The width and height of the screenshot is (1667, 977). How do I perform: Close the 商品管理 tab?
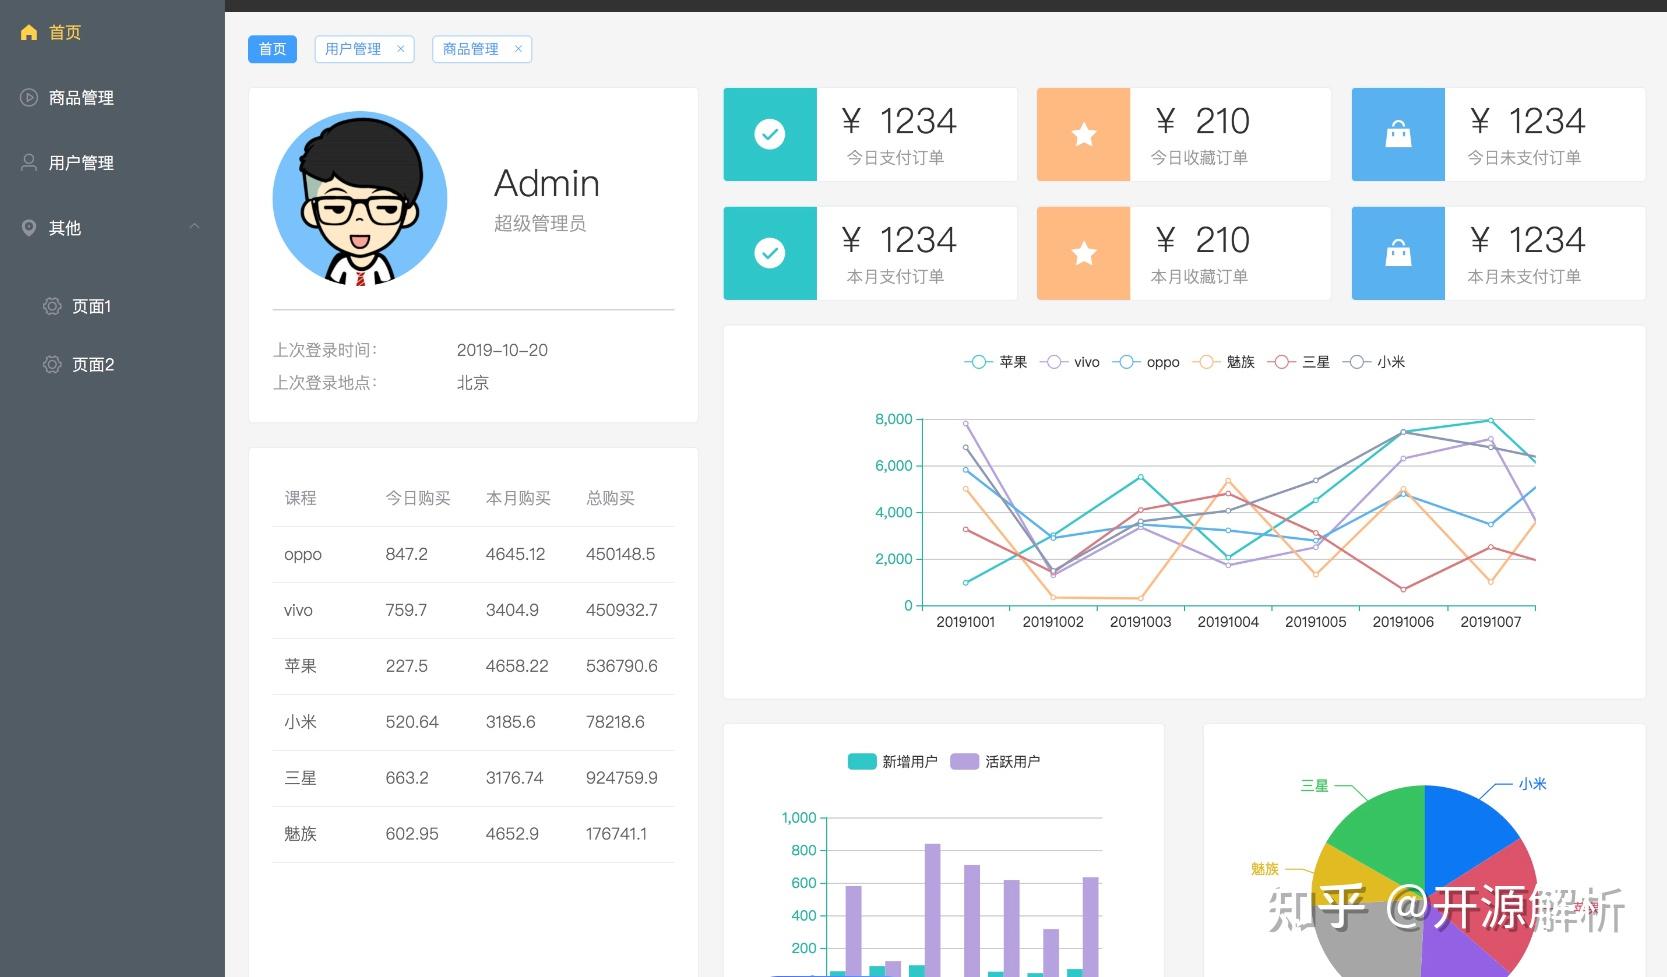[x=518, y=49]
